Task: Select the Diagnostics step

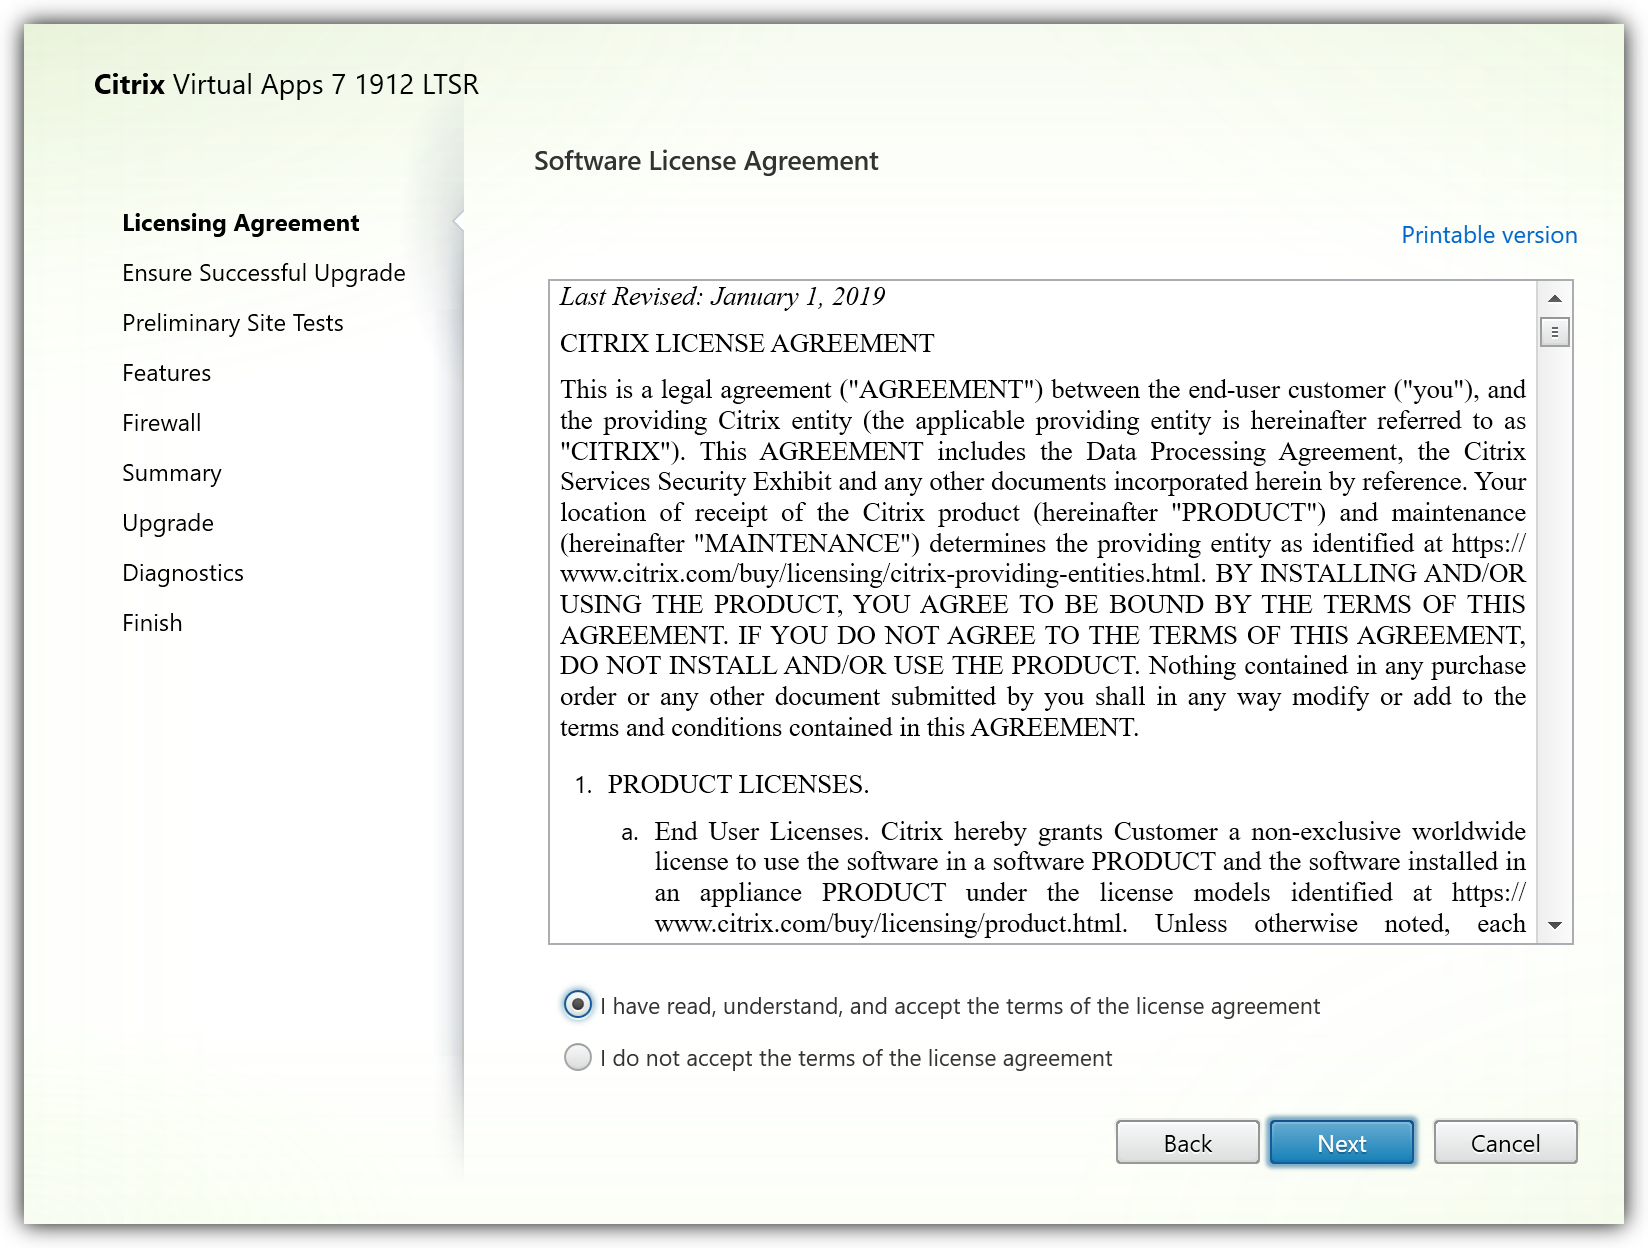Action: pos(182,573)
